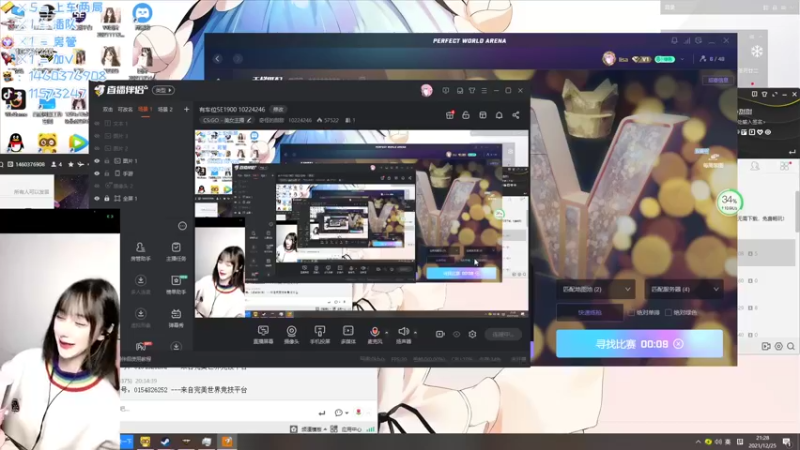The height and width of the screenshot is (450, 800).
Task: Click the lock icon in stream header
Action: (466, 115)
